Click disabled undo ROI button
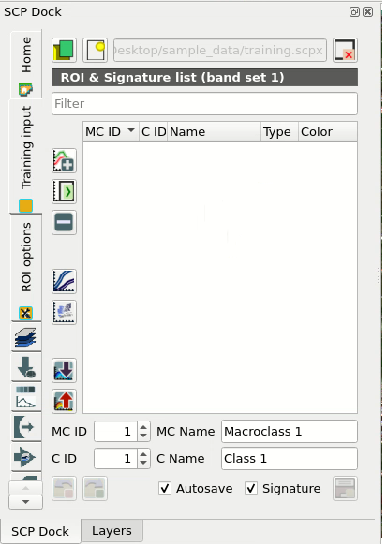Screen dimensions: 382x544 [64, 488]
